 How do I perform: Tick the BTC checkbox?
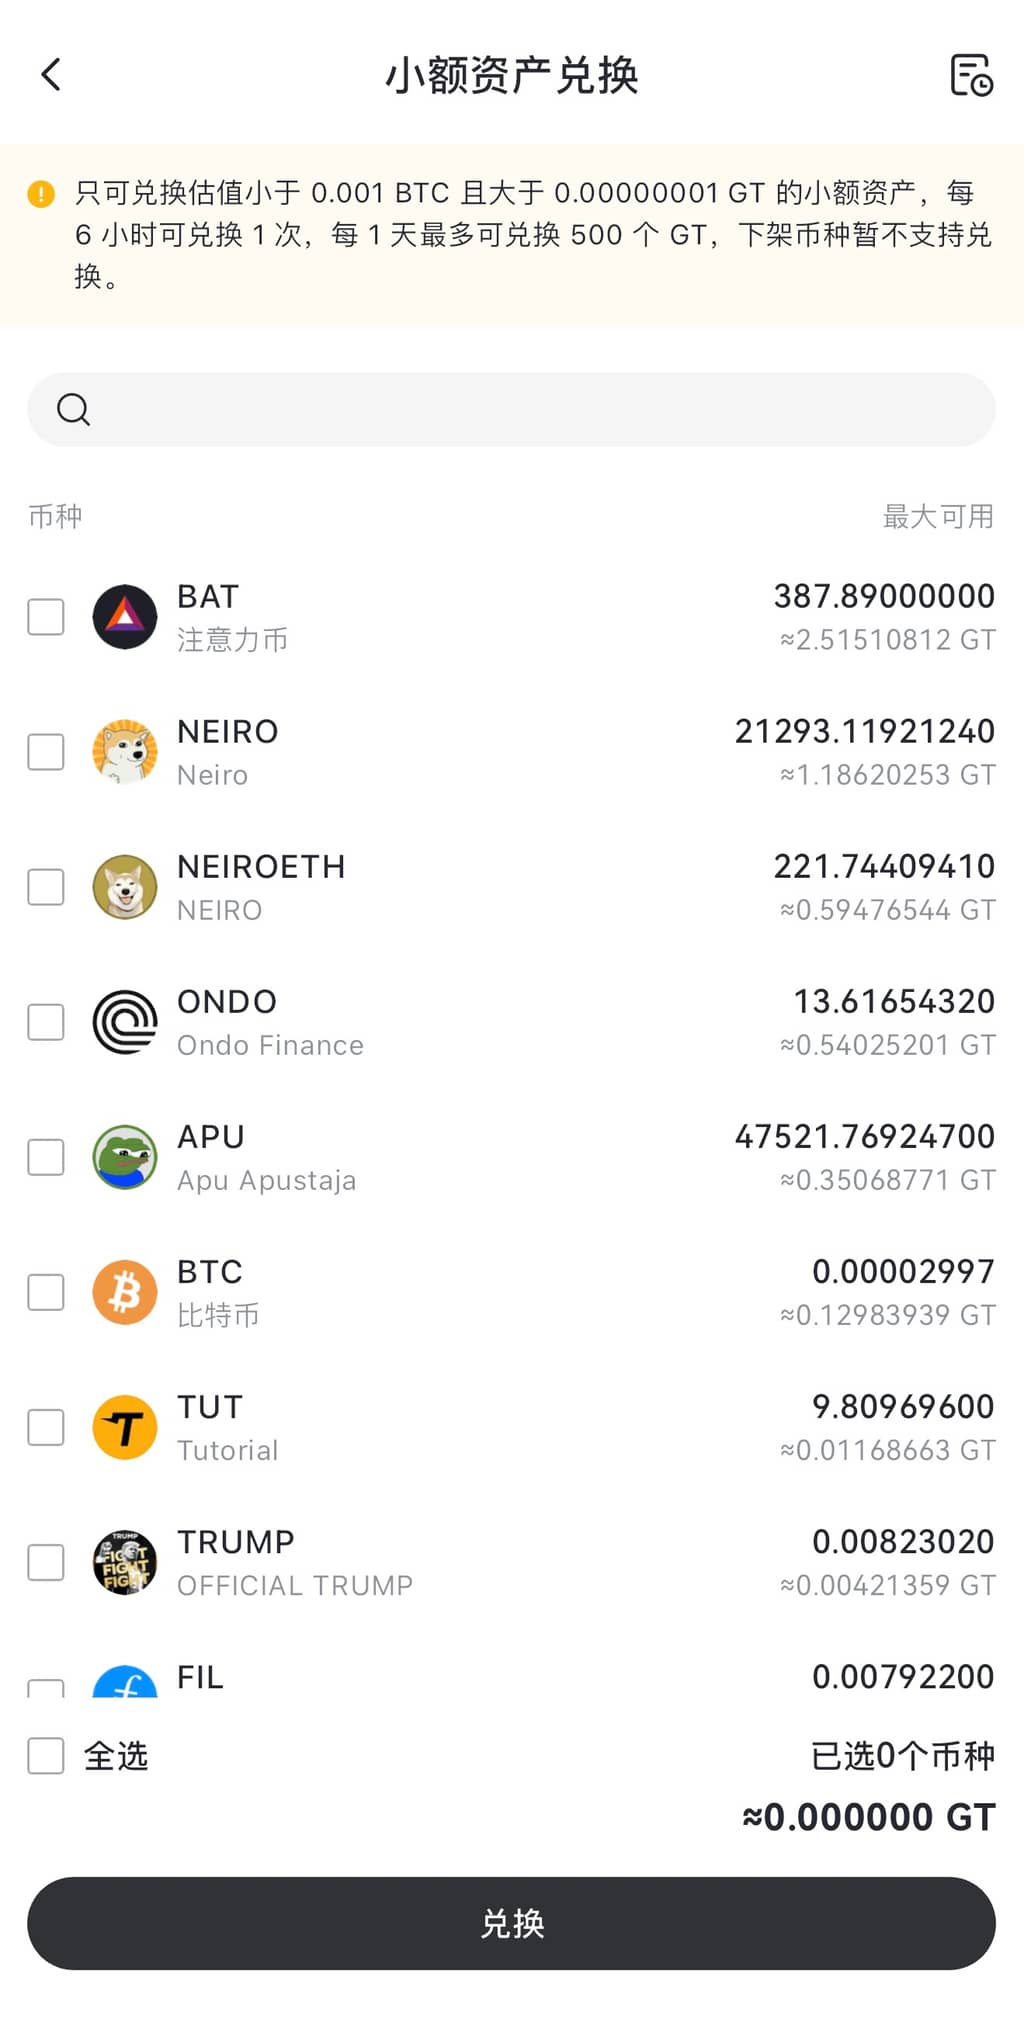[x=46, y=1292]
